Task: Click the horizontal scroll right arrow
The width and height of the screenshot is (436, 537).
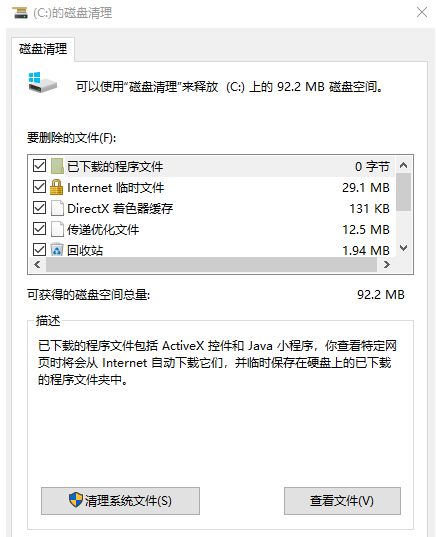Action: 387,265
